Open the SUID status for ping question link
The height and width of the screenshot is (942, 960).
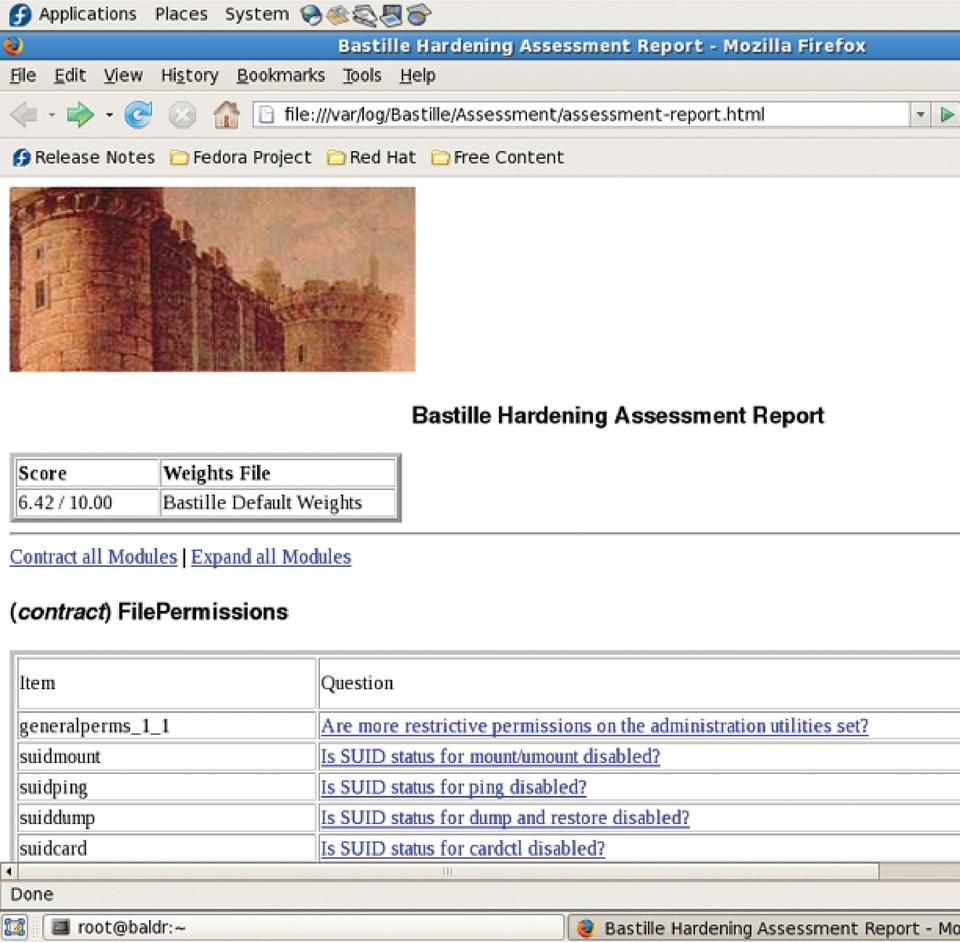[453, 787]
